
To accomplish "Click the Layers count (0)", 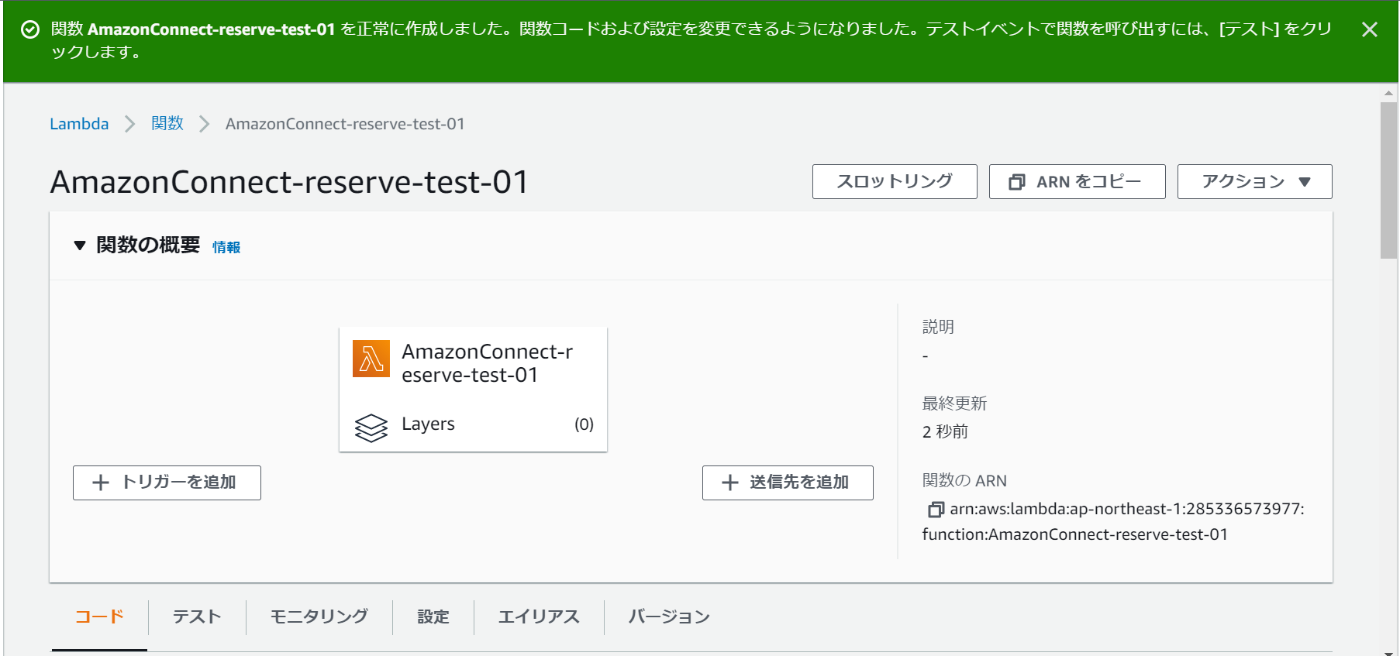I will (584, 424).
